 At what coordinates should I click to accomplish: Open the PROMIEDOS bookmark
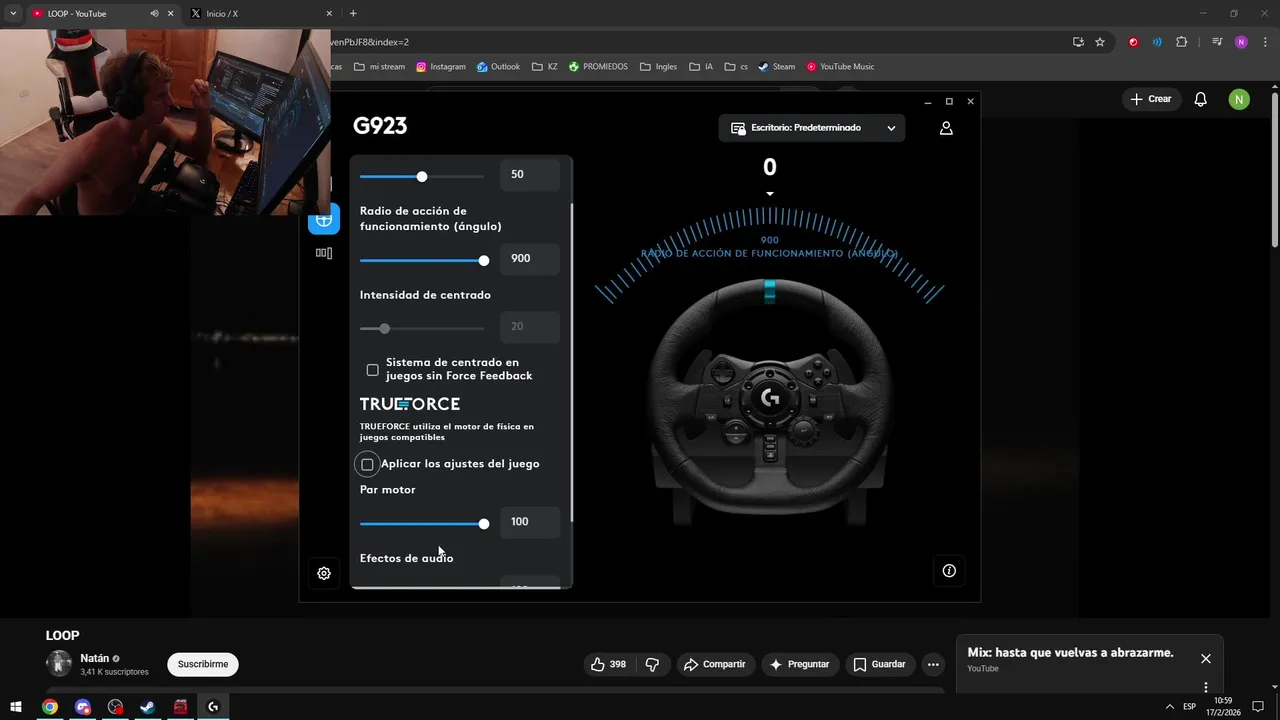pos(598,67)
